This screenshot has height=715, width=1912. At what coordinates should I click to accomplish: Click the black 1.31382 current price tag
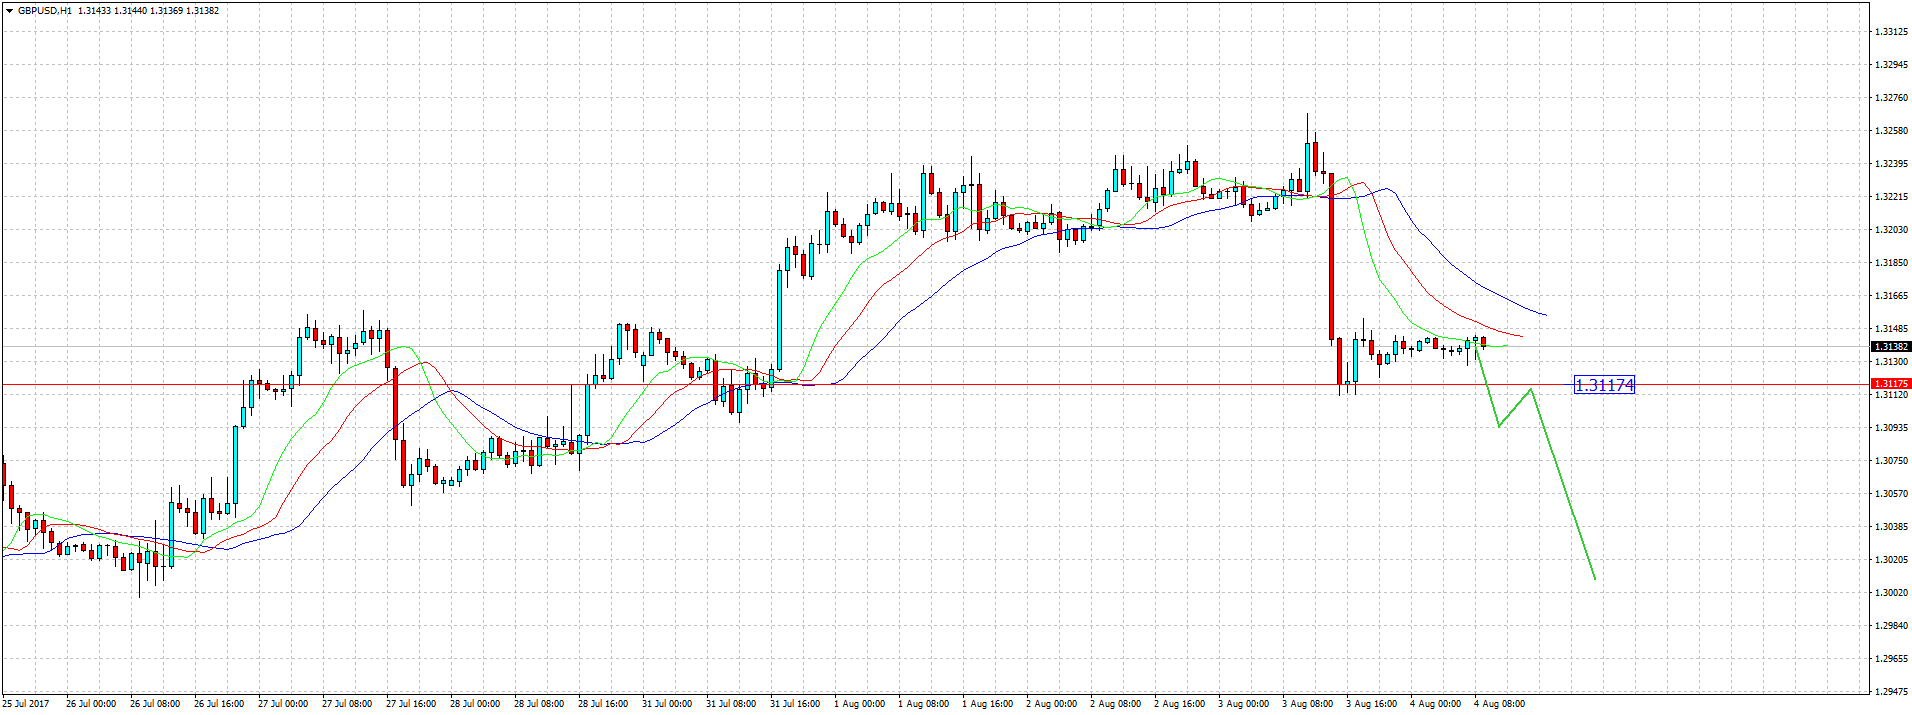(1890, 347)
